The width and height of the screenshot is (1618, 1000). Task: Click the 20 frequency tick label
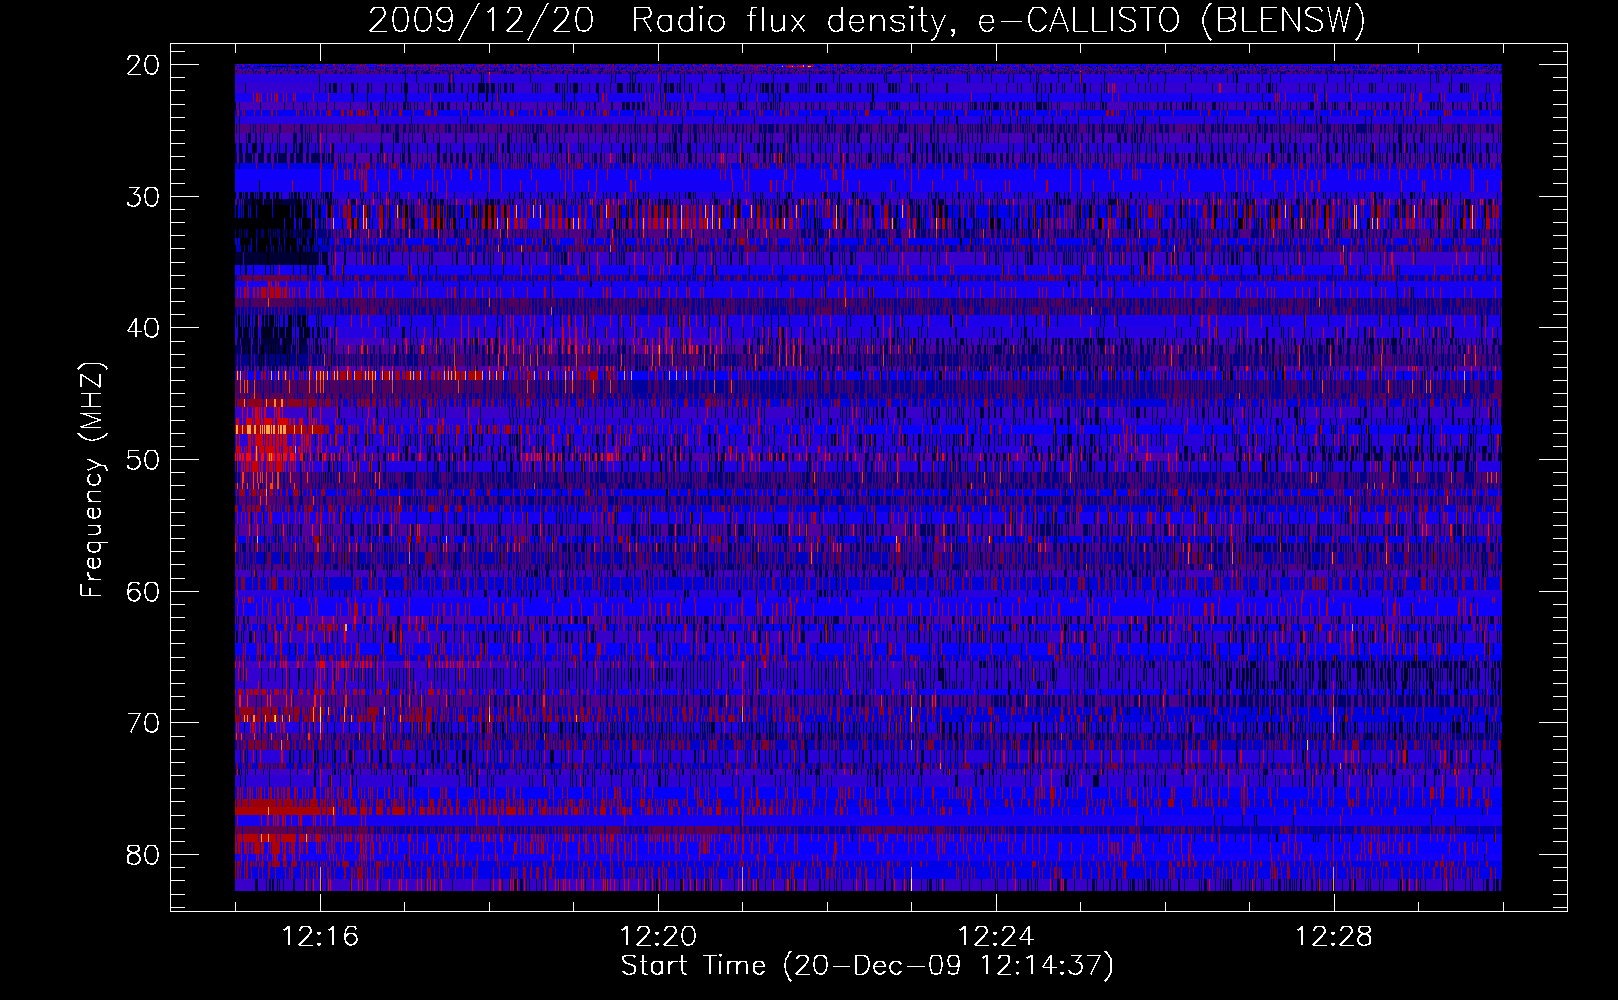click(144, 65)
